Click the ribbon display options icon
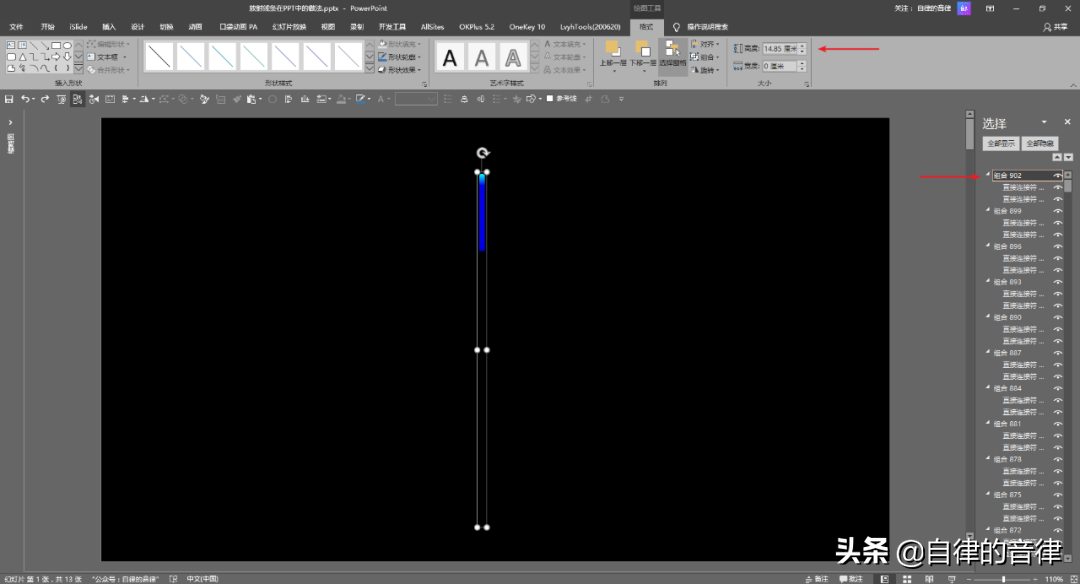Screen dimensions: 1080x584 point(990,8)
